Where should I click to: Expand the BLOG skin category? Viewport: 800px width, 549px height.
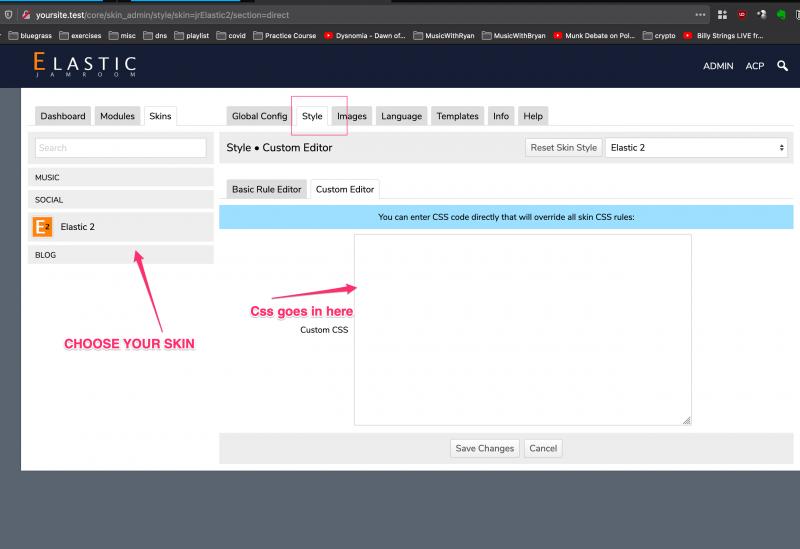121,255
